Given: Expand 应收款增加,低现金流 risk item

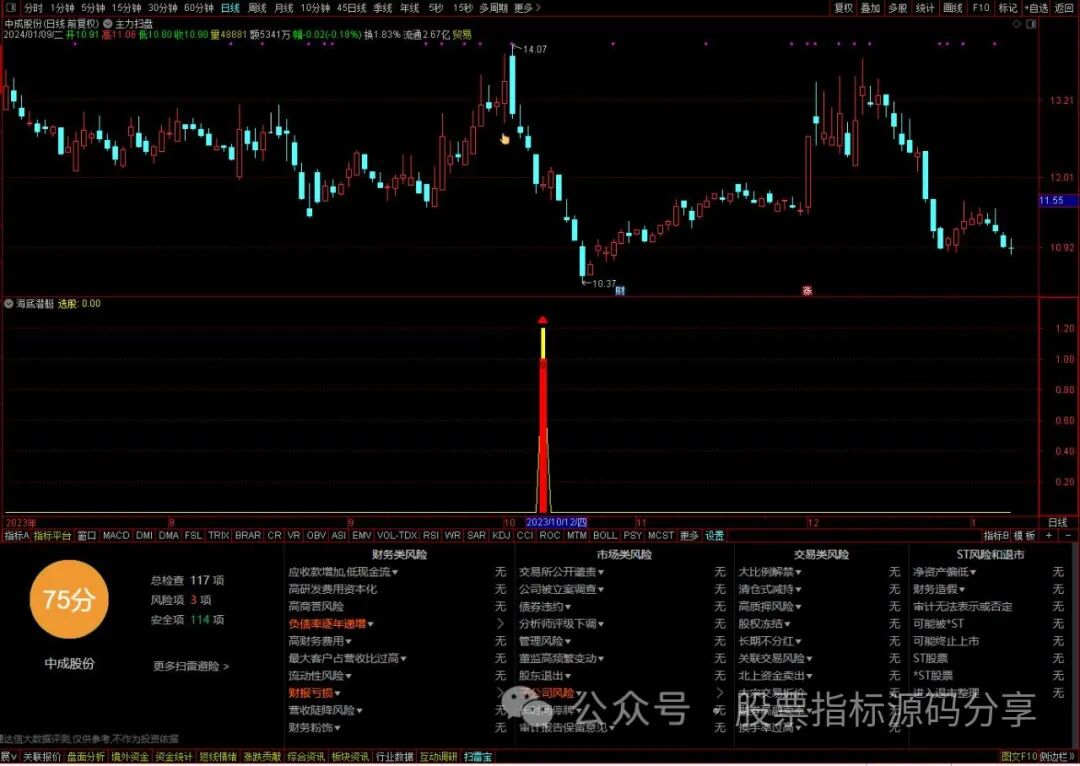Looking at the screenshot, I should [x=343, y=572].
